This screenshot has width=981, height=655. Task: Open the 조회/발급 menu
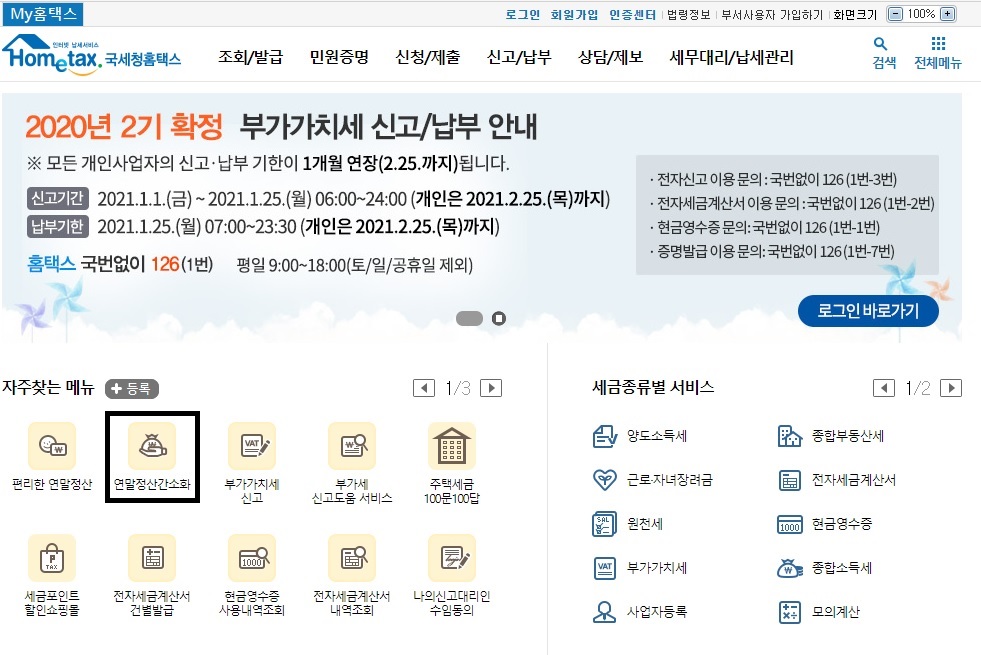coord(250,58)
